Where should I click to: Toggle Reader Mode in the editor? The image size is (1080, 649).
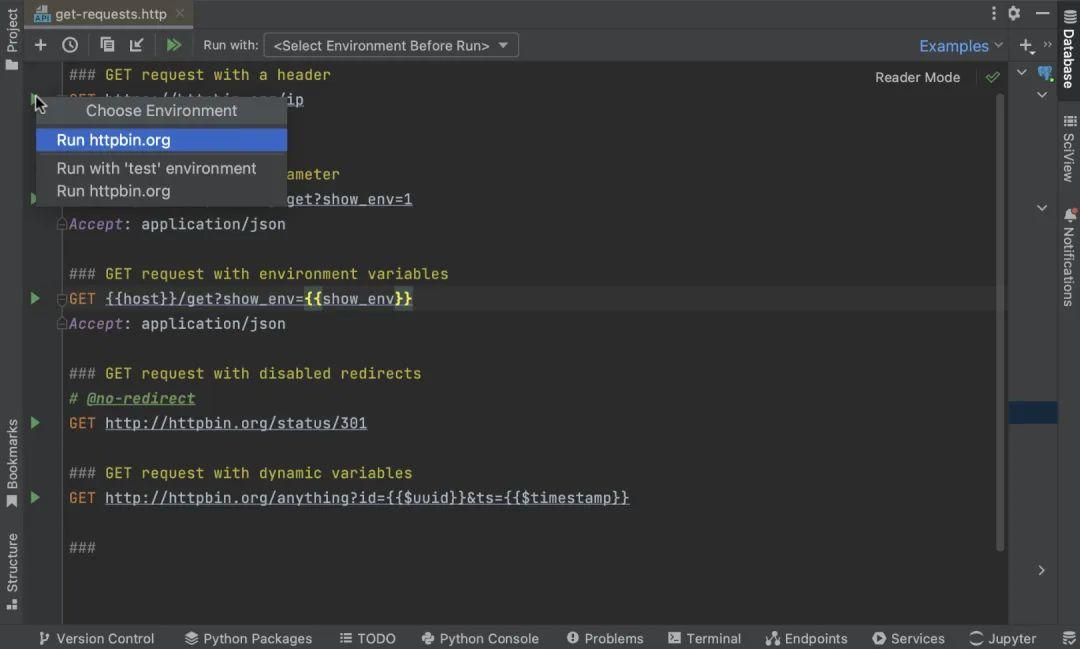916,77
